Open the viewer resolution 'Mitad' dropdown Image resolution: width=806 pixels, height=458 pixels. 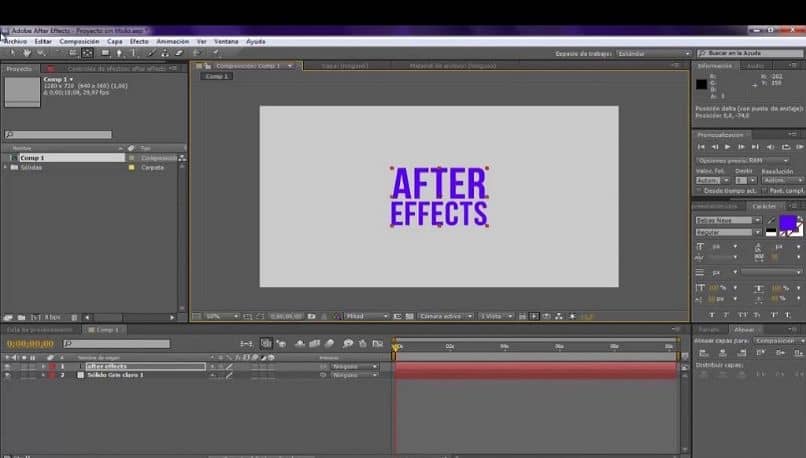[x=366, y=316]
